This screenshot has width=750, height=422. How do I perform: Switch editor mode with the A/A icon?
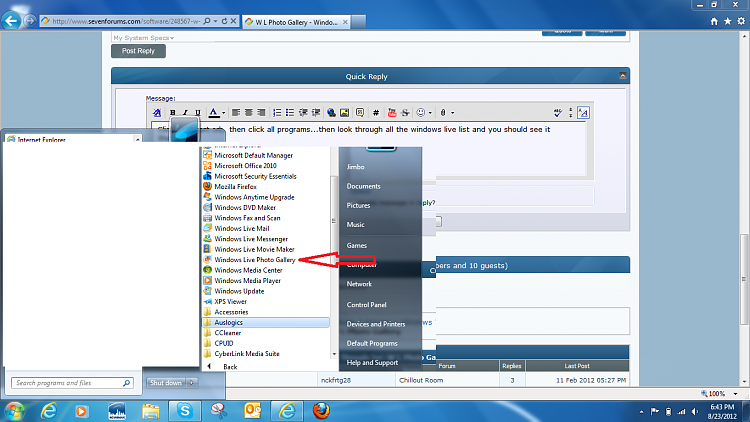click(583, 112)
